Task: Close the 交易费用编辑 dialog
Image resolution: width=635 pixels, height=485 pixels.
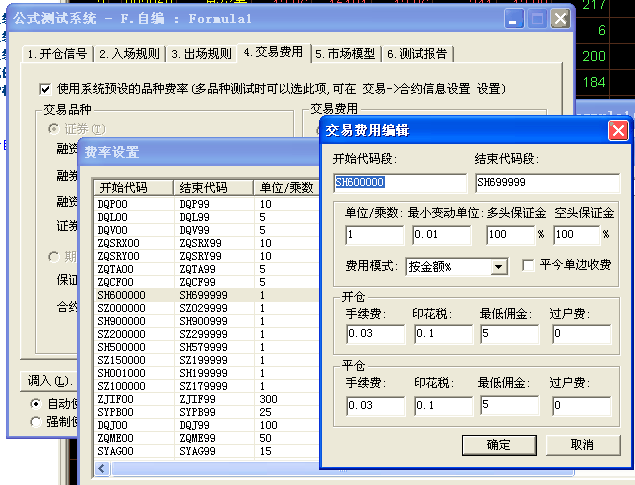Action: 617,131
